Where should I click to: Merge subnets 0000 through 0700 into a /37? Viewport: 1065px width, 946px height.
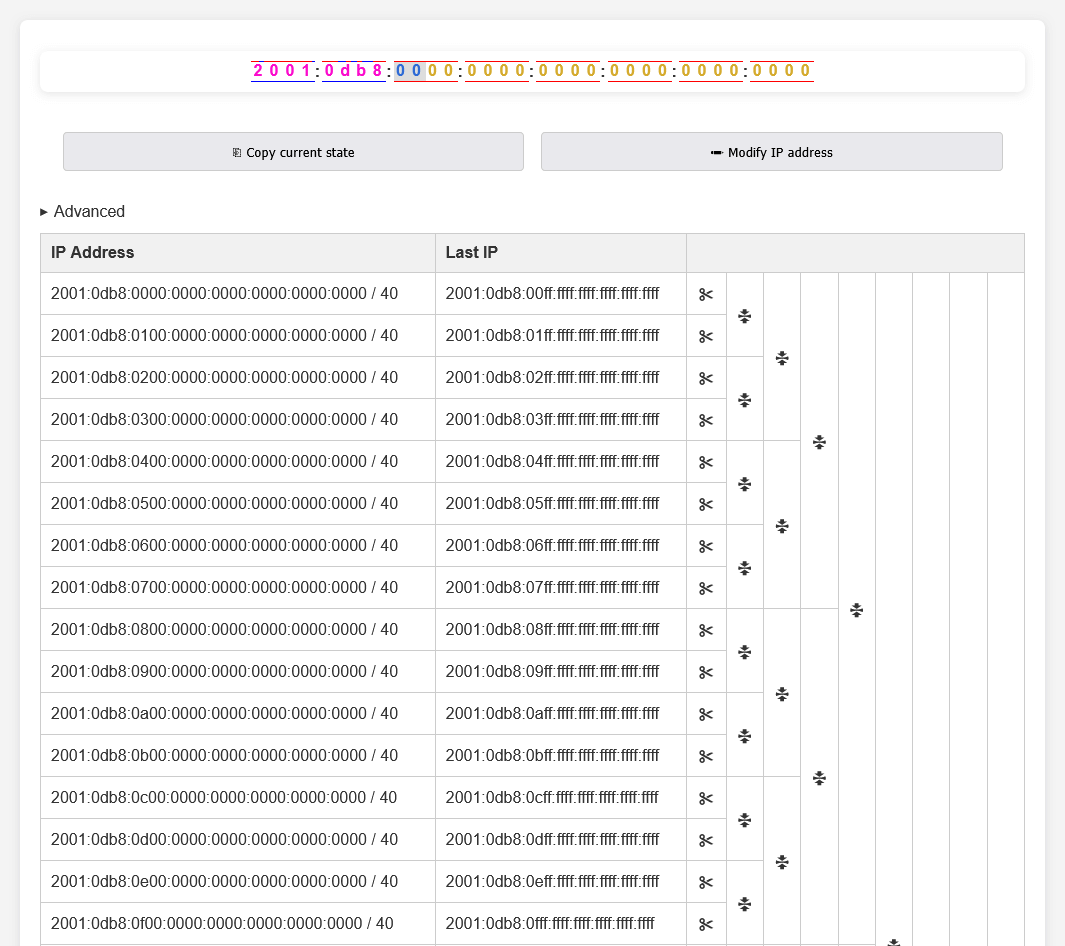click(819, 442)
